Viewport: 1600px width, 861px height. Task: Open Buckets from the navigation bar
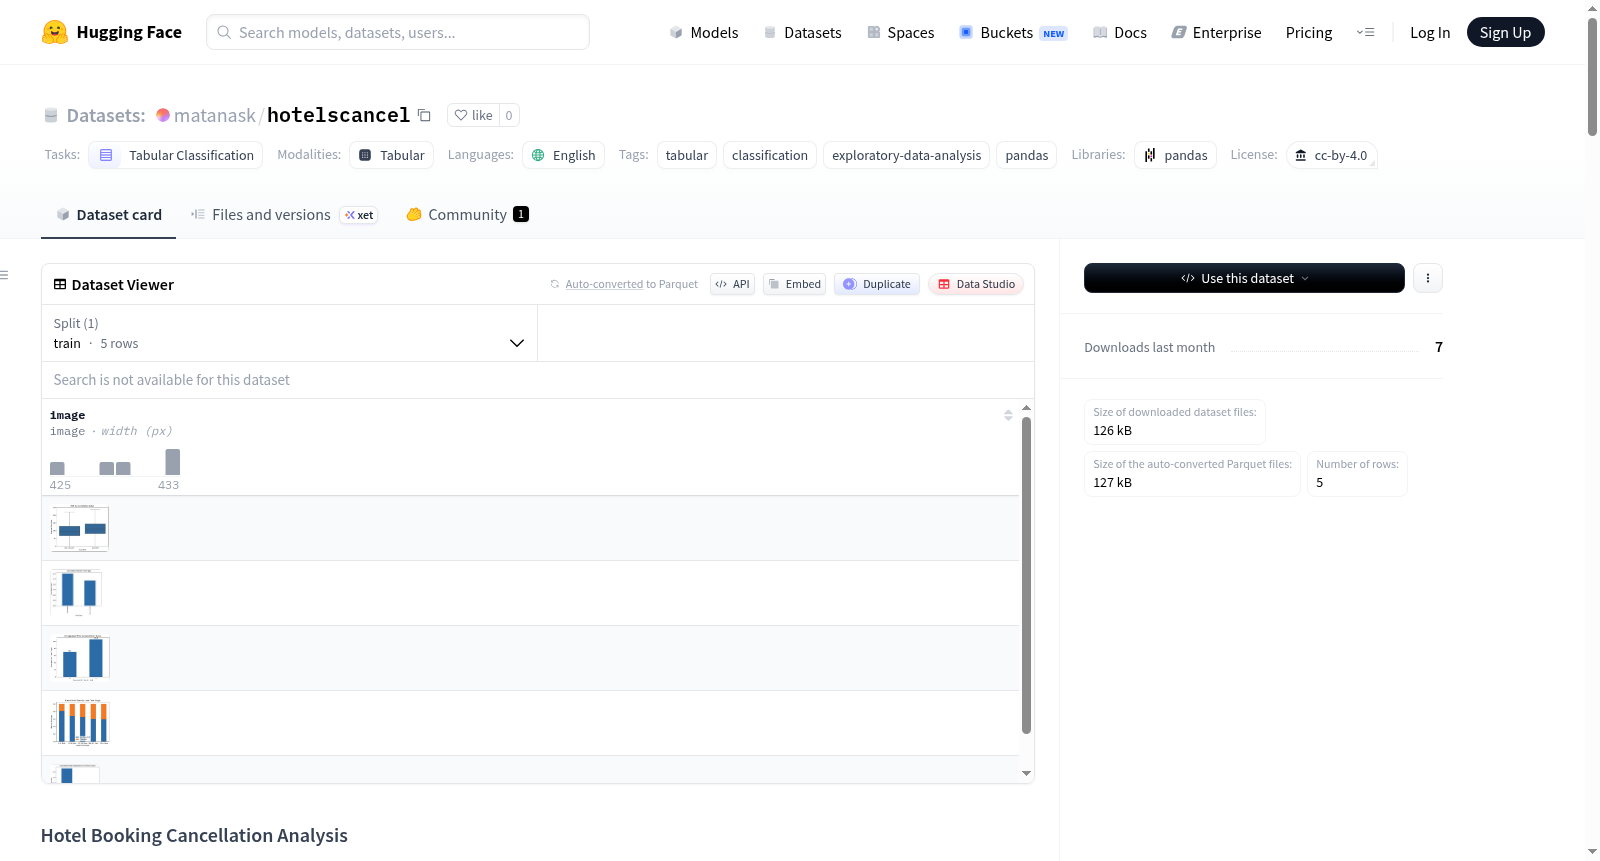[1013, 32]
